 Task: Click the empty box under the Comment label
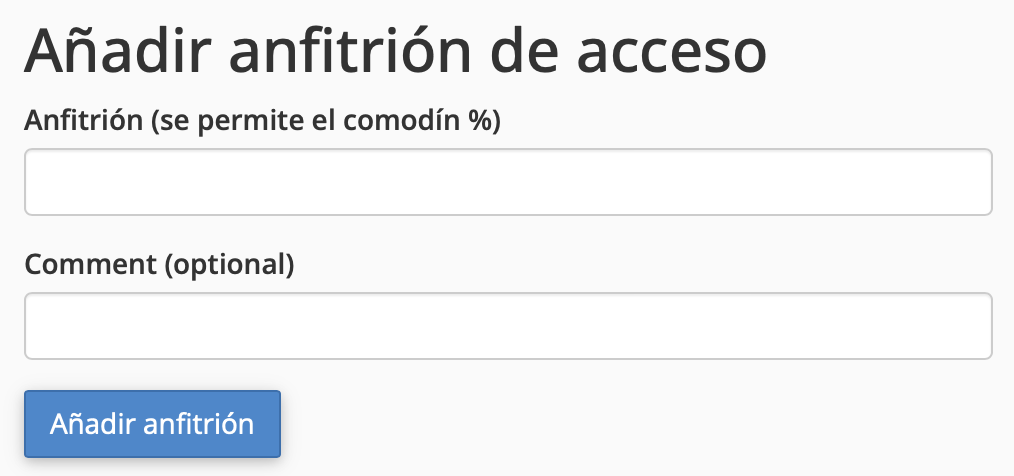click(508, 326)
